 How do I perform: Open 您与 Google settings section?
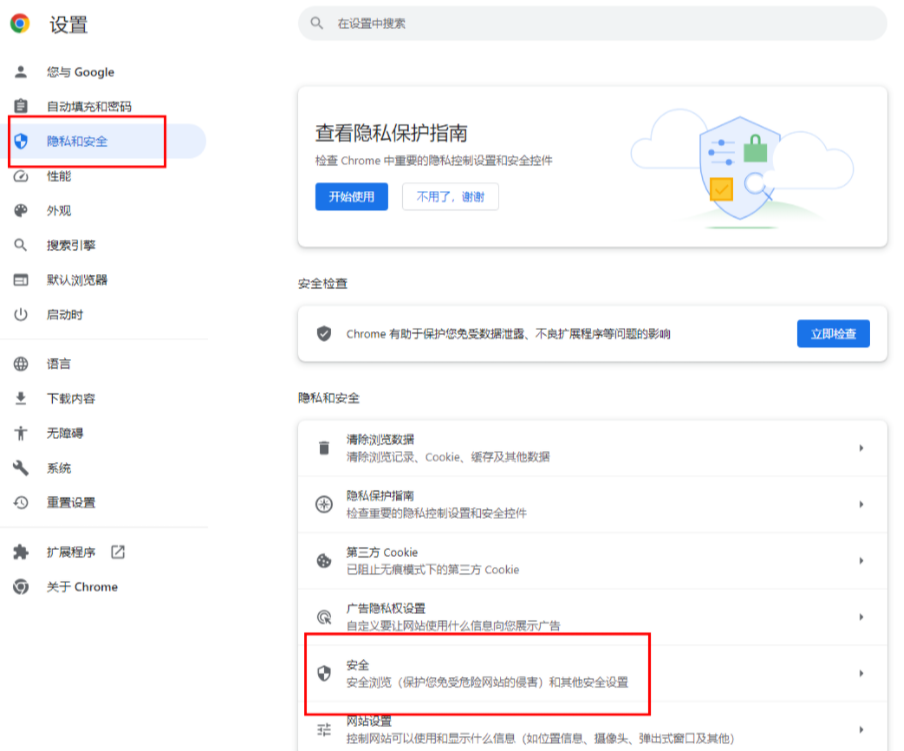coord(81,72)
